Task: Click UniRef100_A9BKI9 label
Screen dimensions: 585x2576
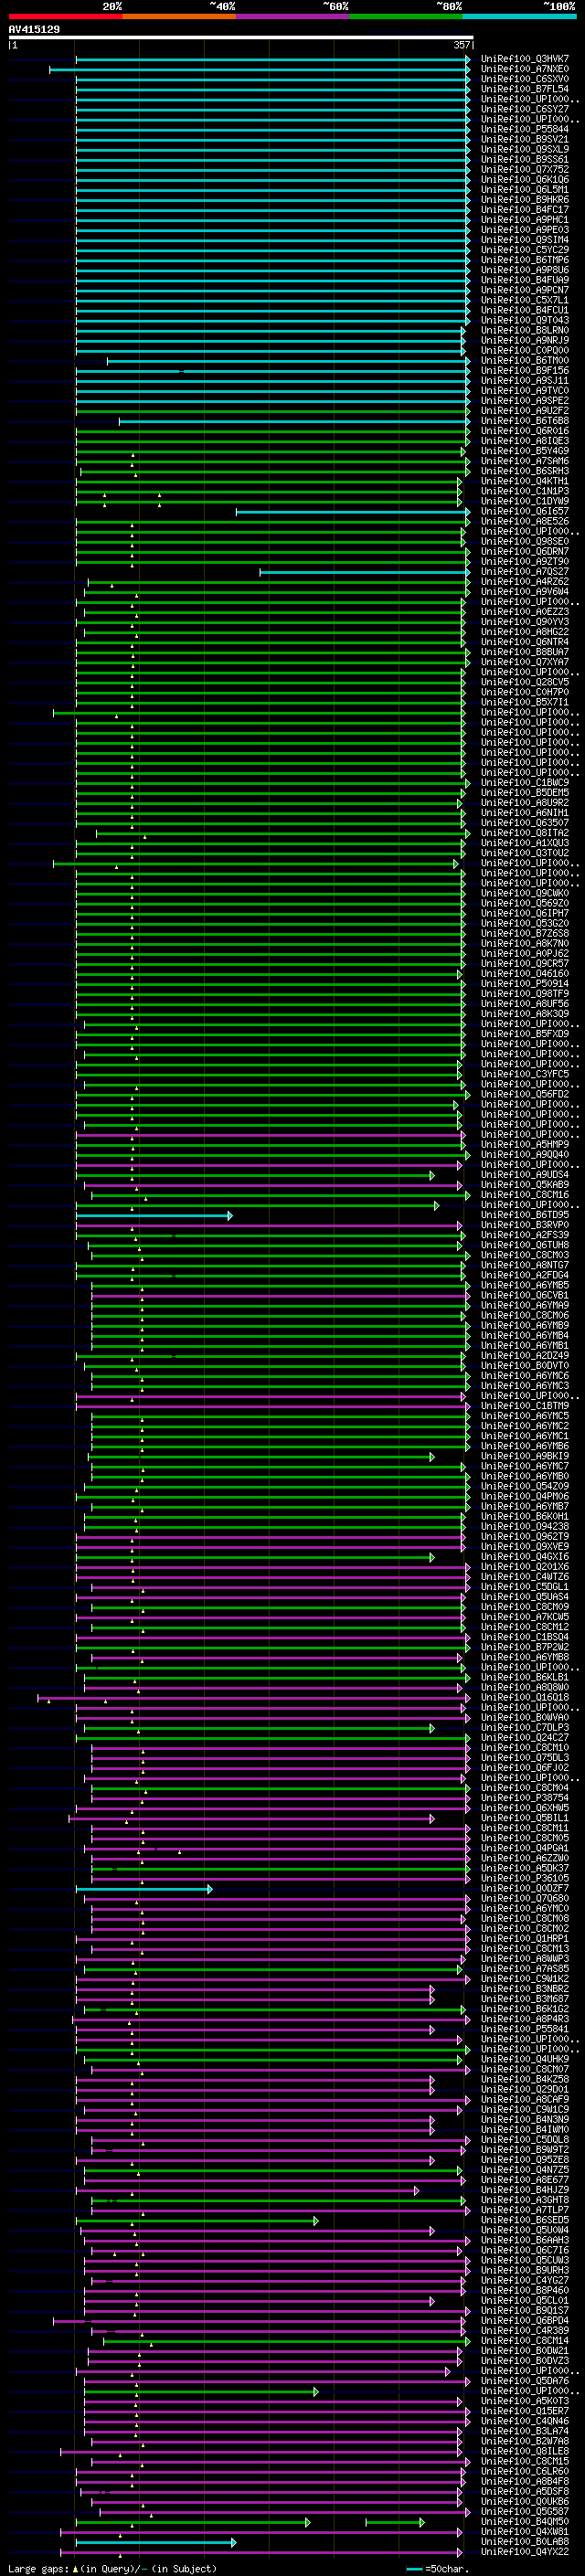Action: coord(525,1456)
